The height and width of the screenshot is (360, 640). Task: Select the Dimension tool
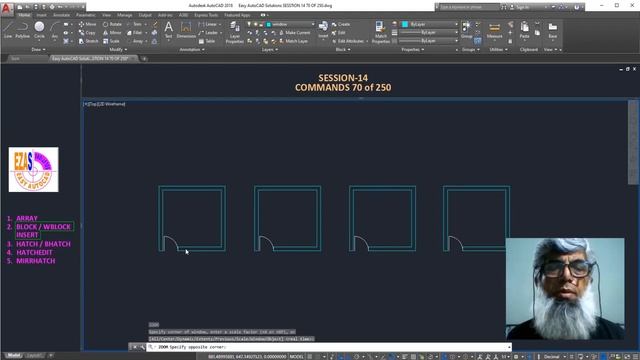pos(186,30)
